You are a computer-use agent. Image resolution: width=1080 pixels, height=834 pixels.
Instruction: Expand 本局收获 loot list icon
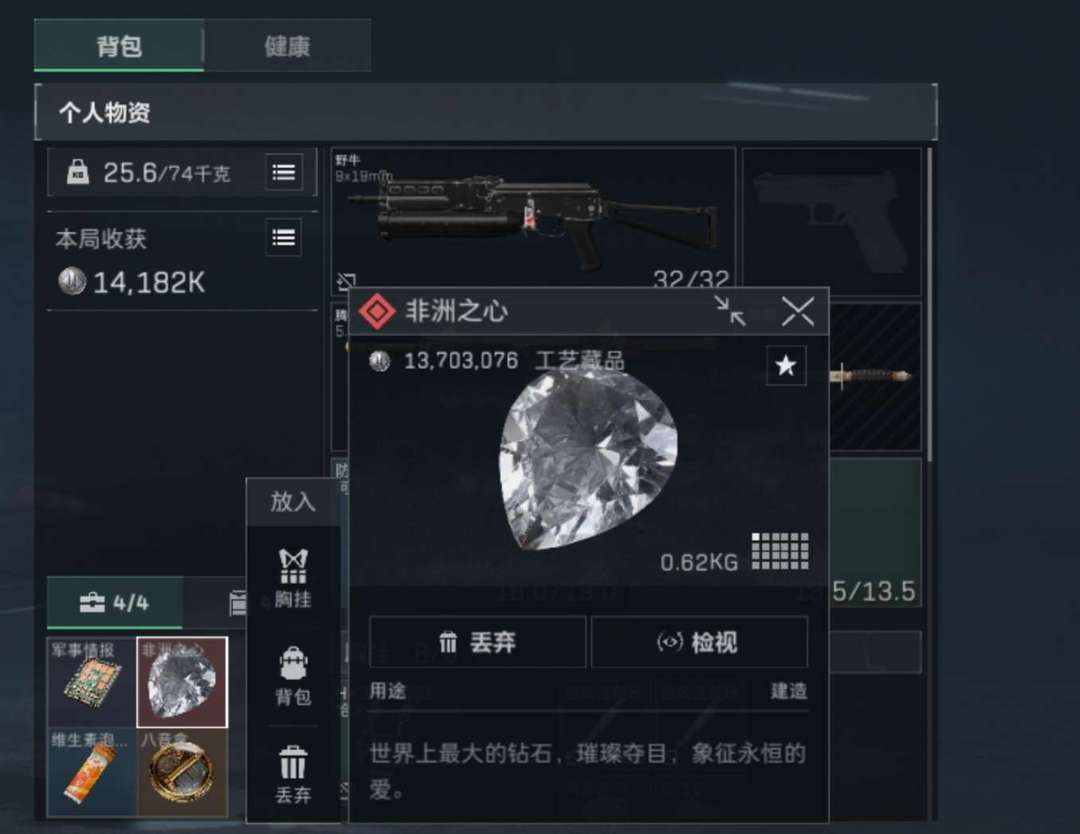click(284, 238)
